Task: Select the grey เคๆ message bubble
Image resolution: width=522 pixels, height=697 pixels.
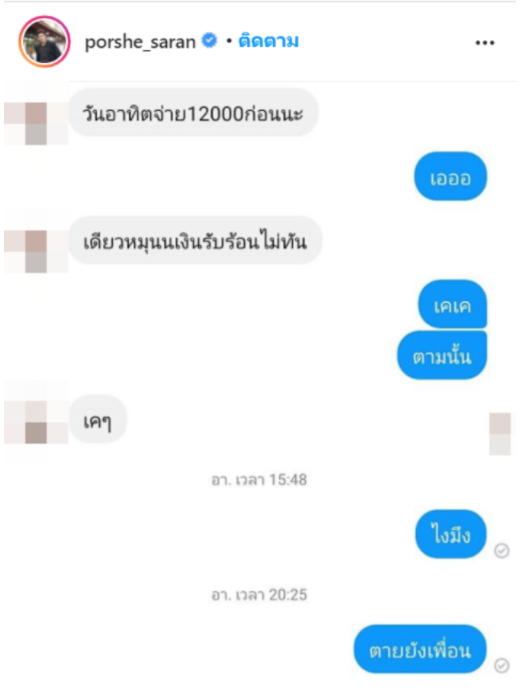Action: 98,419
